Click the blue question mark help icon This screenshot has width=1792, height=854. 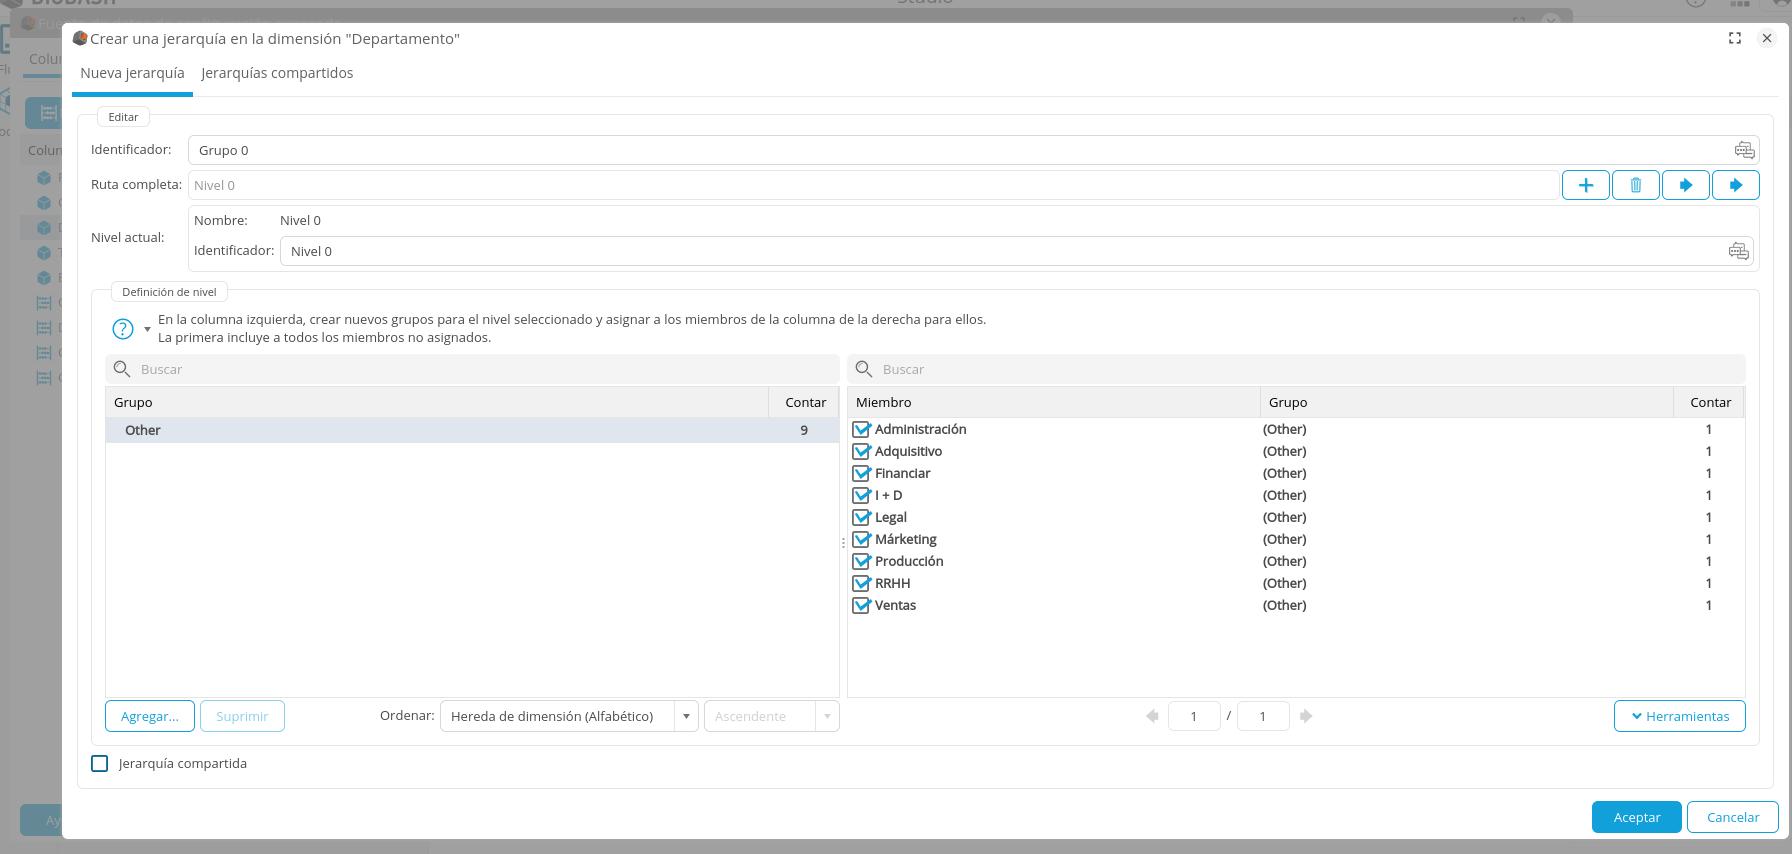[x=123, y=329]
